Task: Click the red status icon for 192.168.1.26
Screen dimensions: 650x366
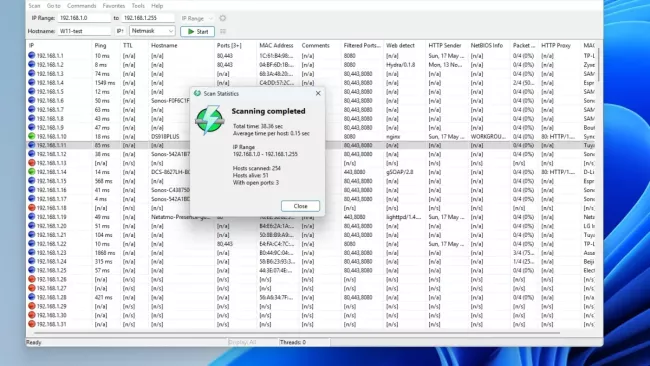Action: 32,279
